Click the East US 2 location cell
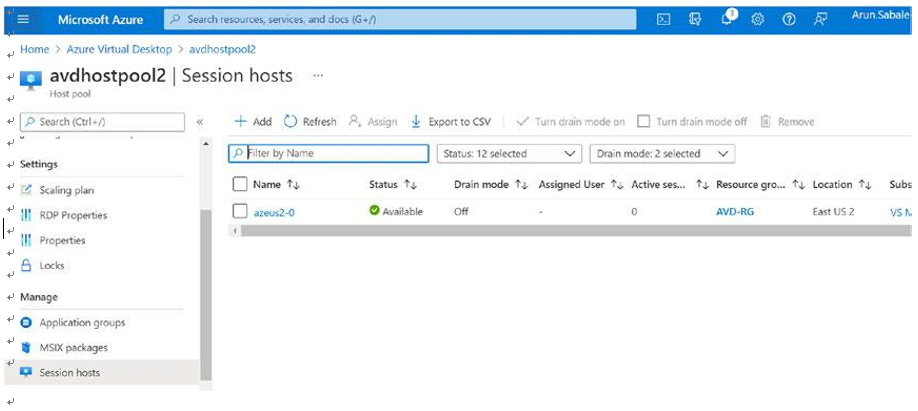The image size is (918, 411). pos(833,212)
